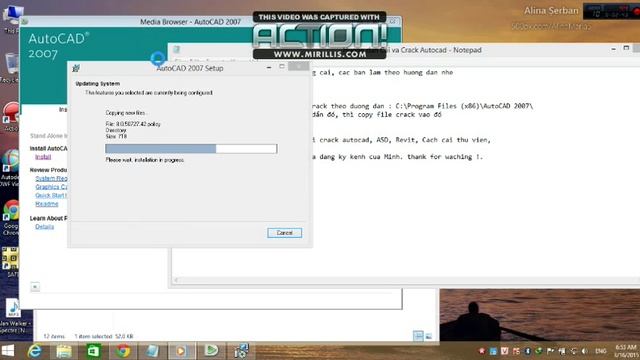Click the green play-arrow taskbar icon

click(x=211, y=351)
